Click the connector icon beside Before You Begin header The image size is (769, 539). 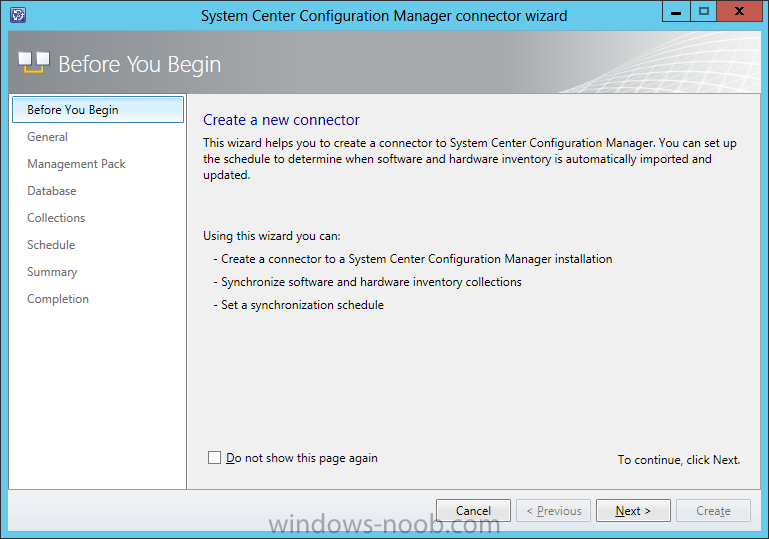tap(34, 63)
